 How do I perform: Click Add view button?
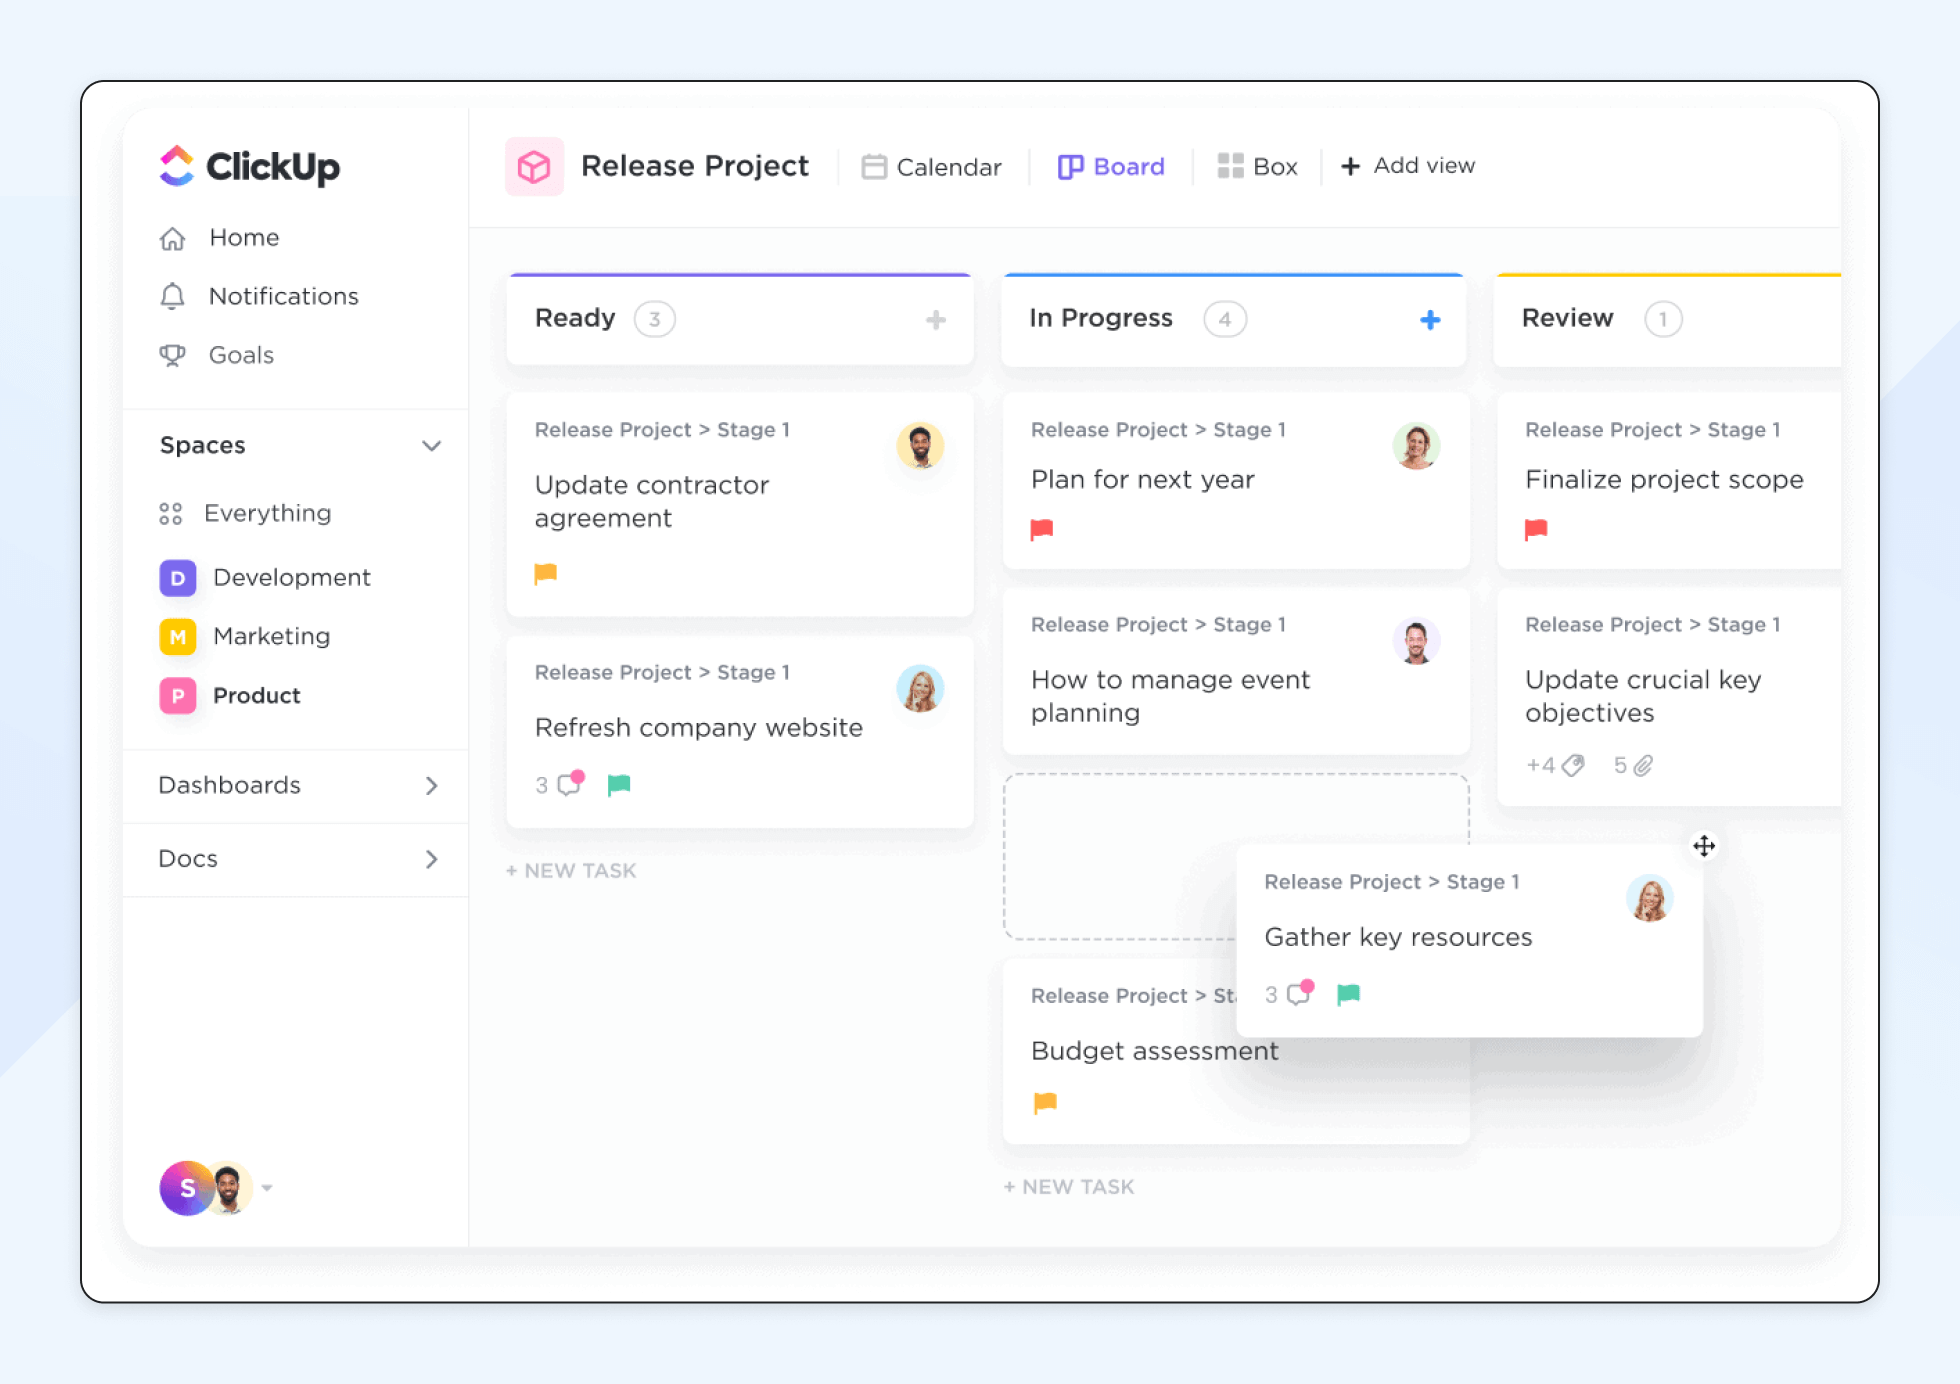1406,166
